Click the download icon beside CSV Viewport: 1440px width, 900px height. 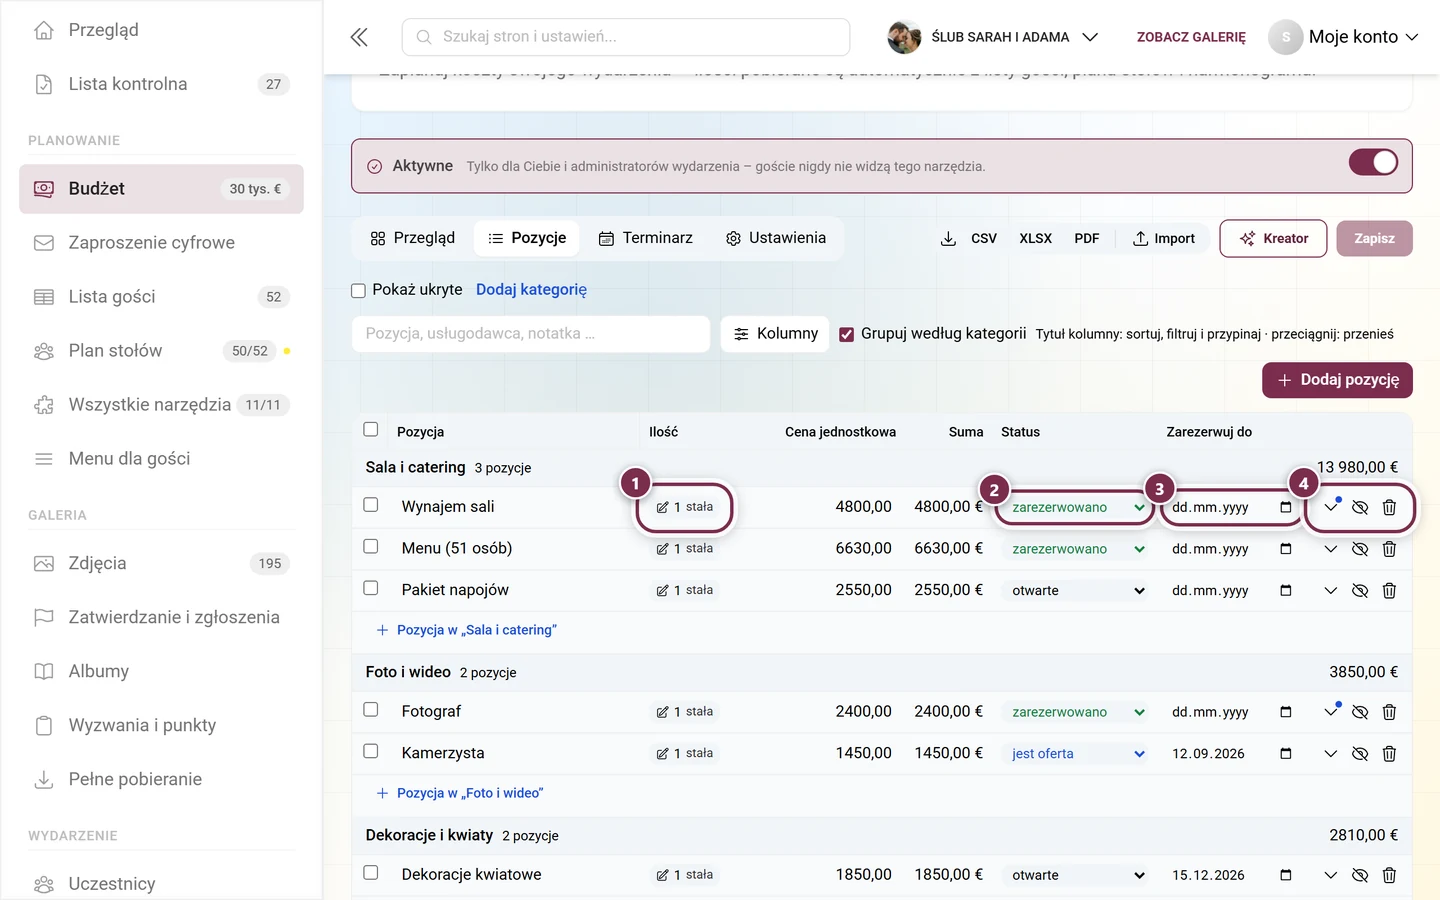pyautogui.click(x=948, y=238)
